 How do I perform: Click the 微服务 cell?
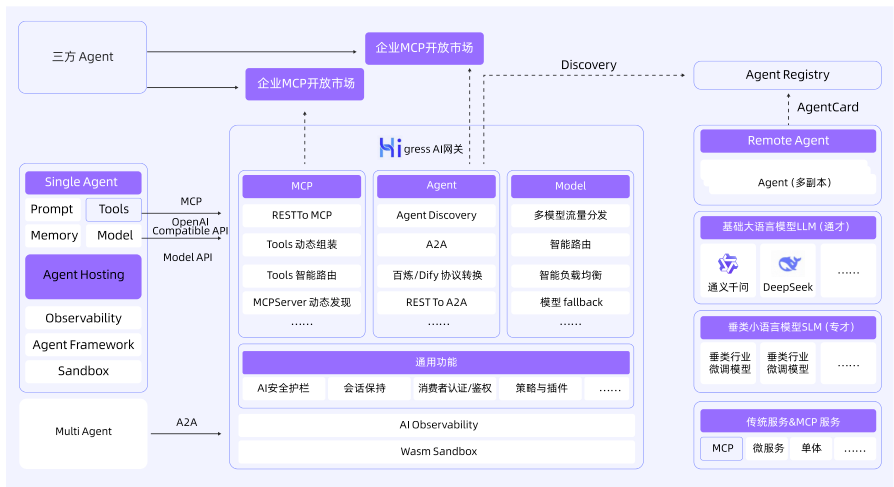[768, 448]
